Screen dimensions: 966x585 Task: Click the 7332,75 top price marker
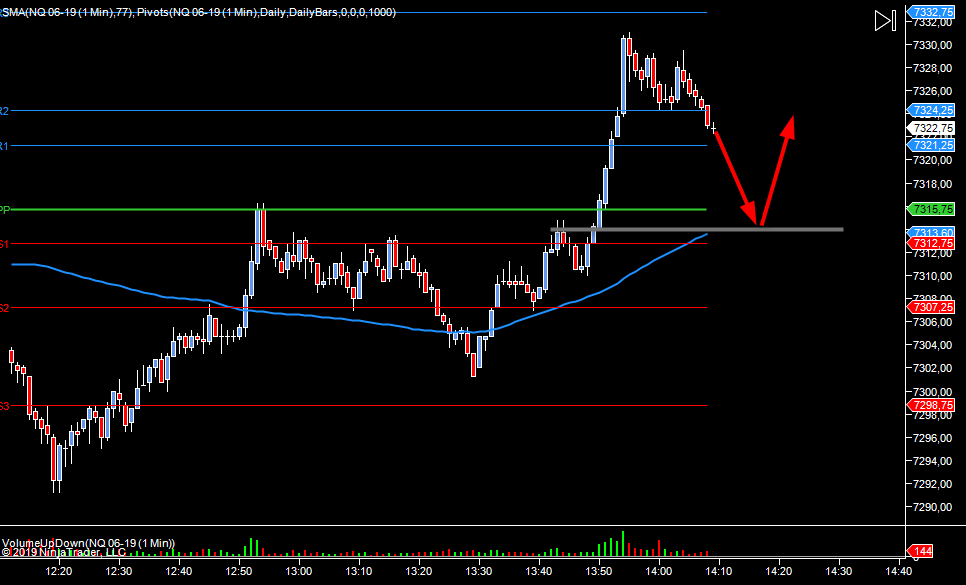(931, 12)
